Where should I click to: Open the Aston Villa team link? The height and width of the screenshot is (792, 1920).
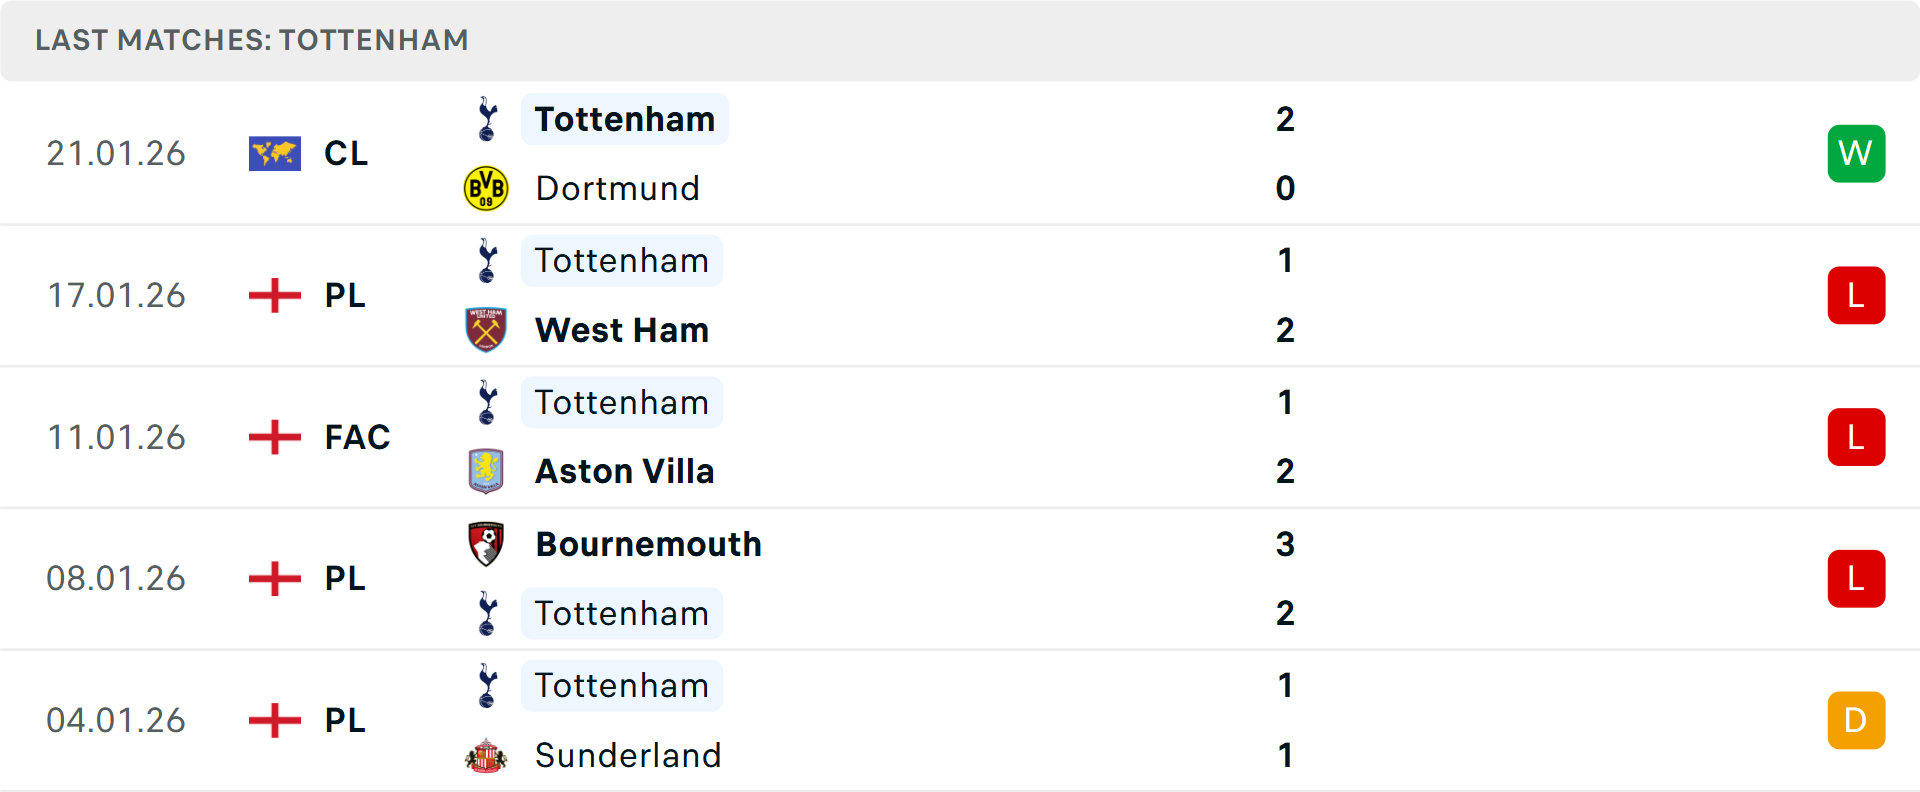(624, 471)
